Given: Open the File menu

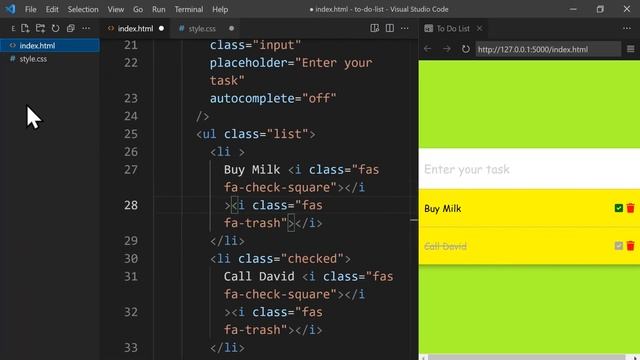Looking at the screenshot, I should coord(31,9).
